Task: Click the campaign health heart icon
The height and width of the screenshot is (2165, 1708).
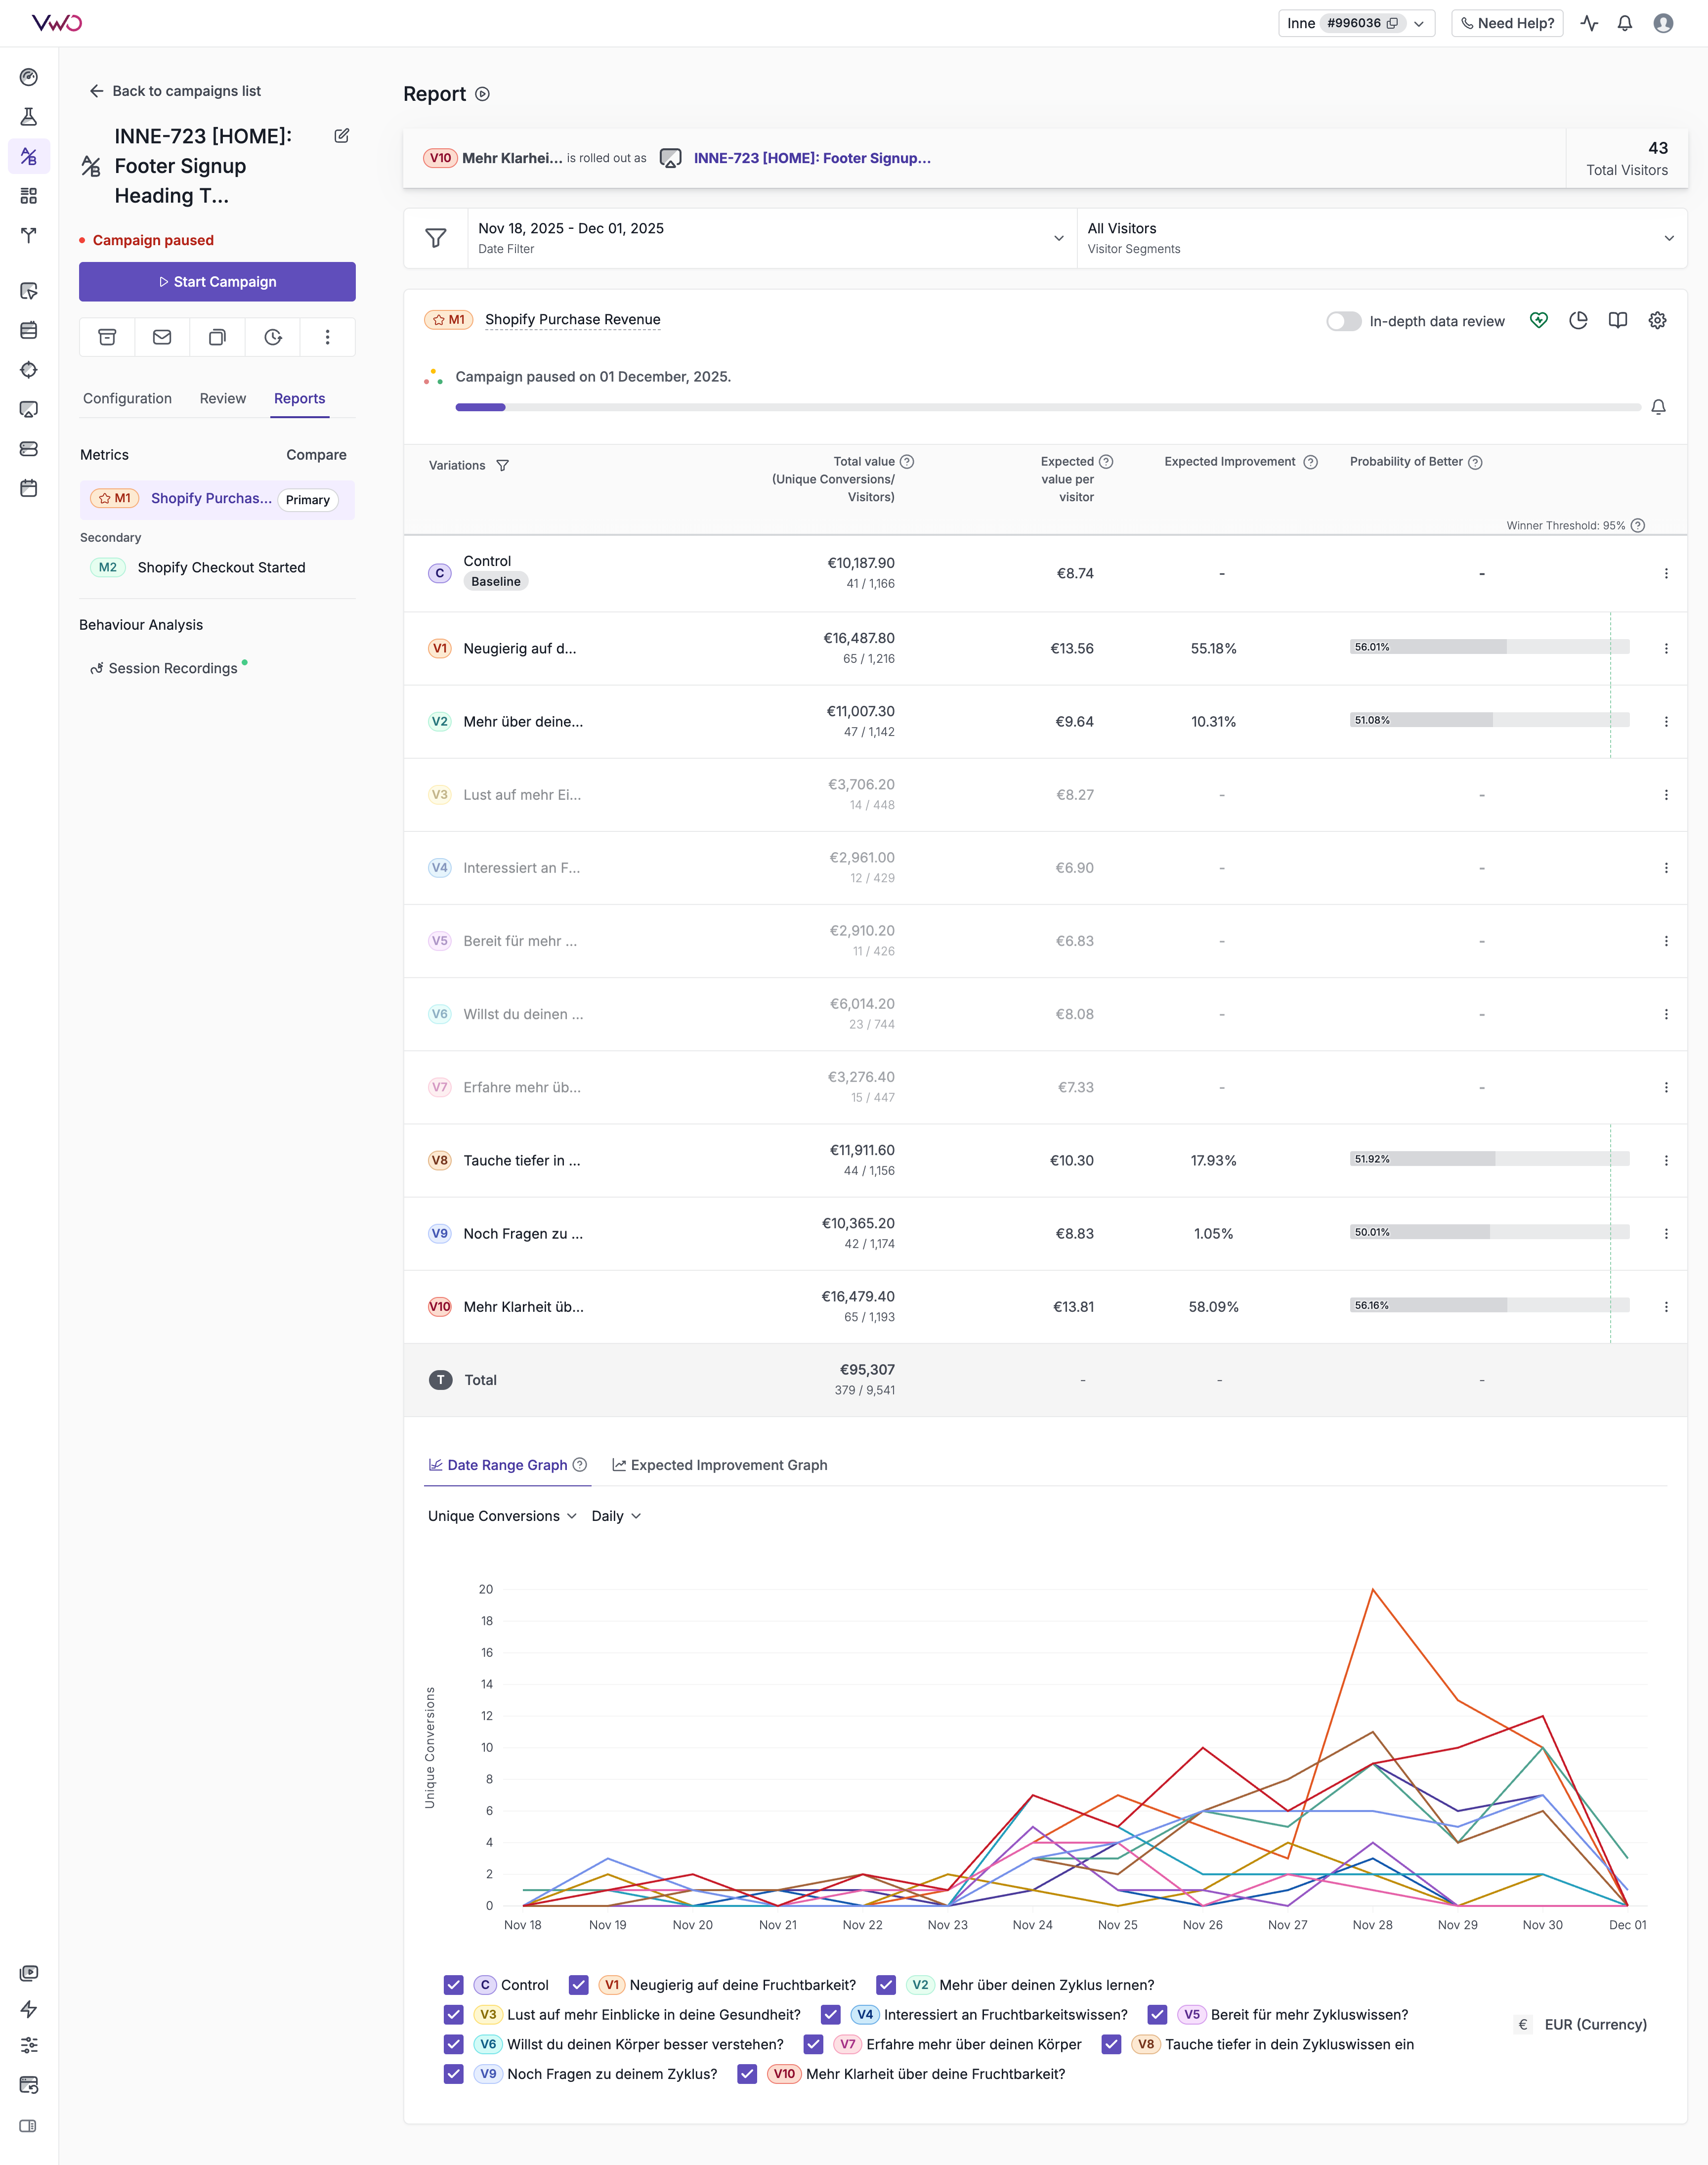Action: pyautogui.click(x=1538, y=320)
